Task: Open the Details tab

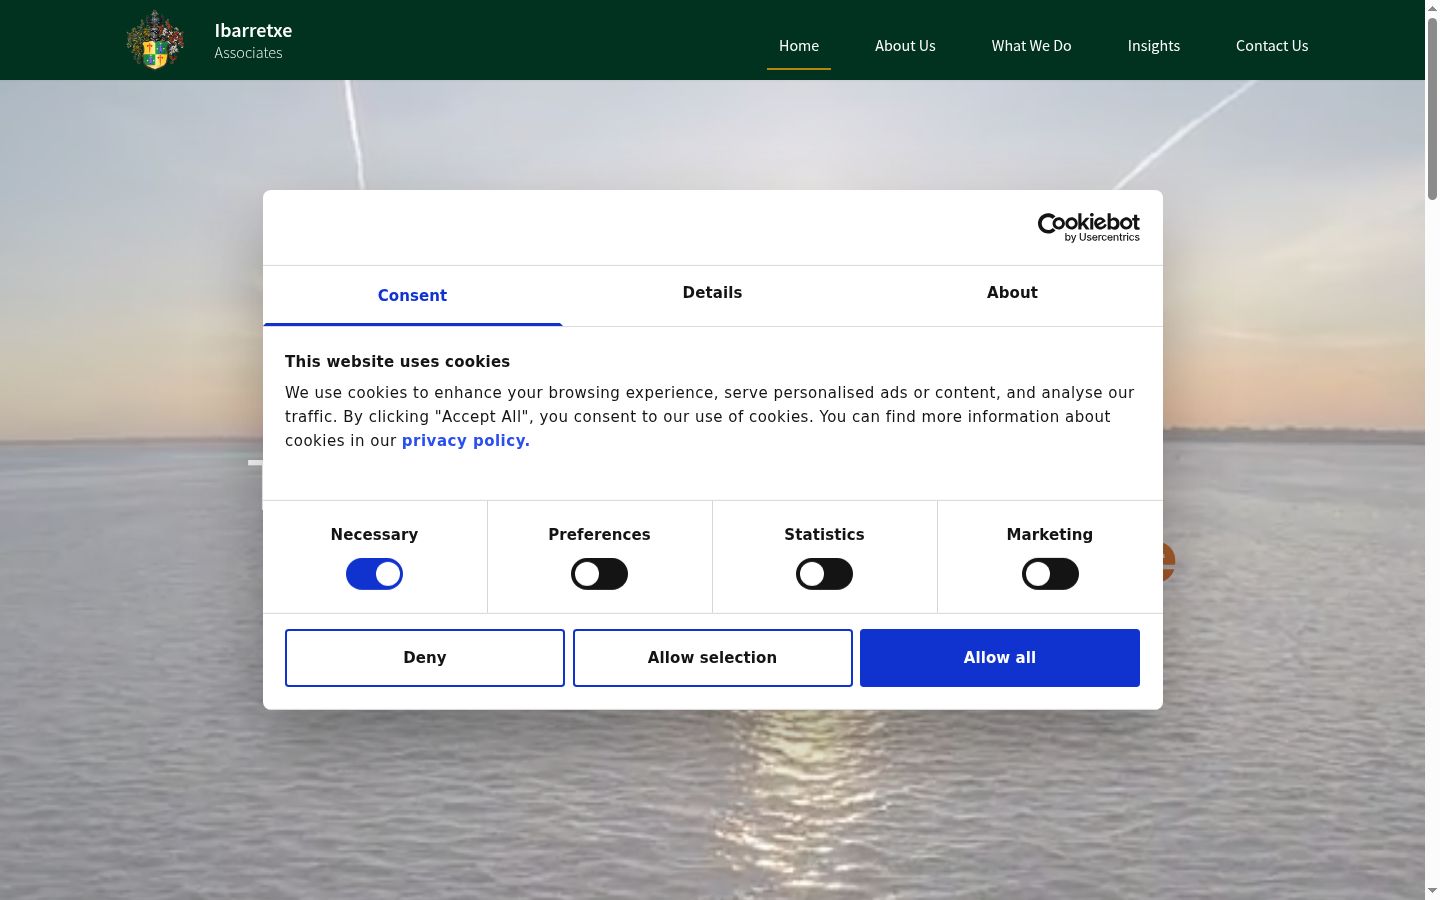Action: [712, 293]
